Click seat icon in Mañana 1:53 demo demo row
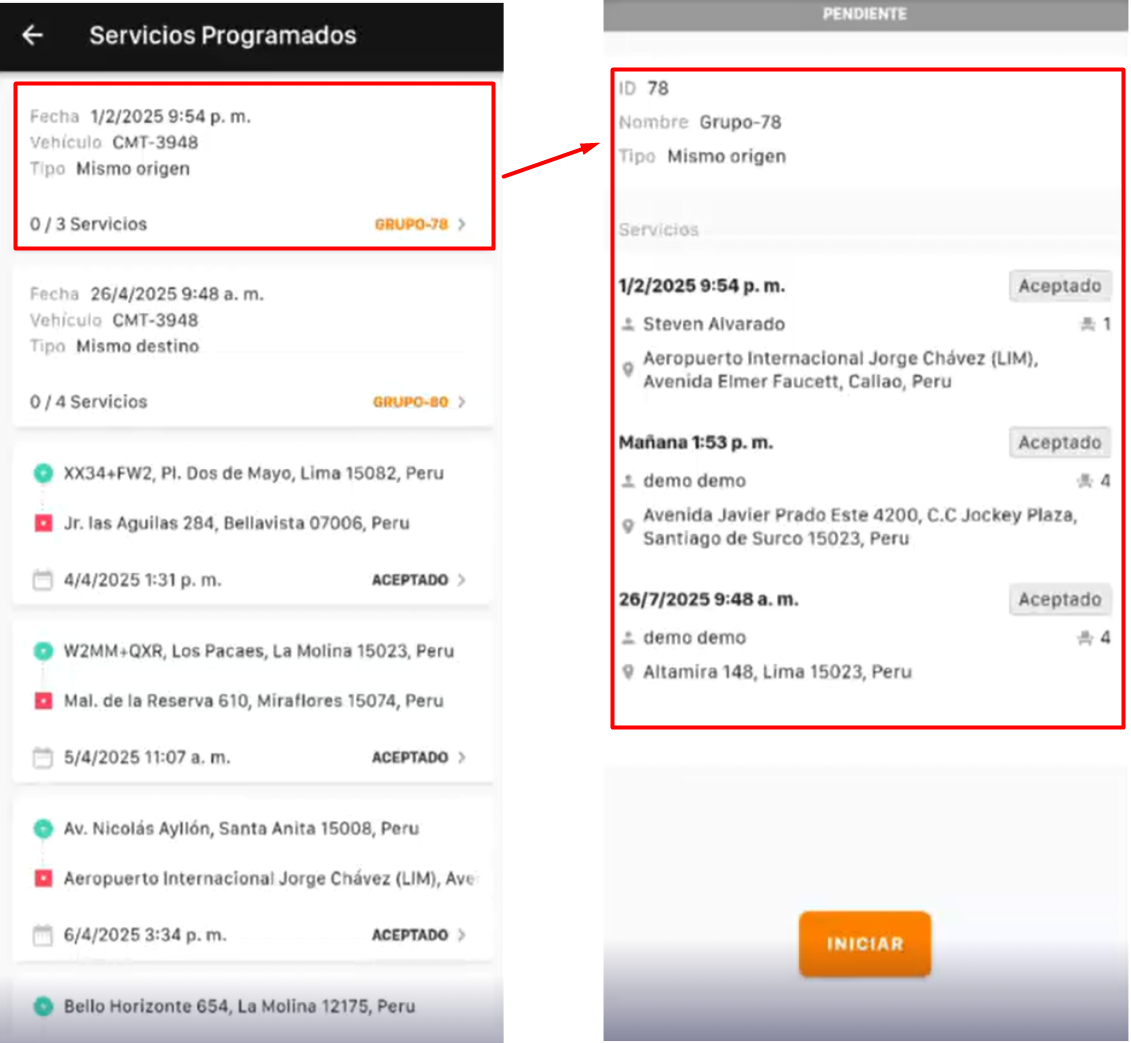Screen dimensions: 1131x1043 (1085, 481)
